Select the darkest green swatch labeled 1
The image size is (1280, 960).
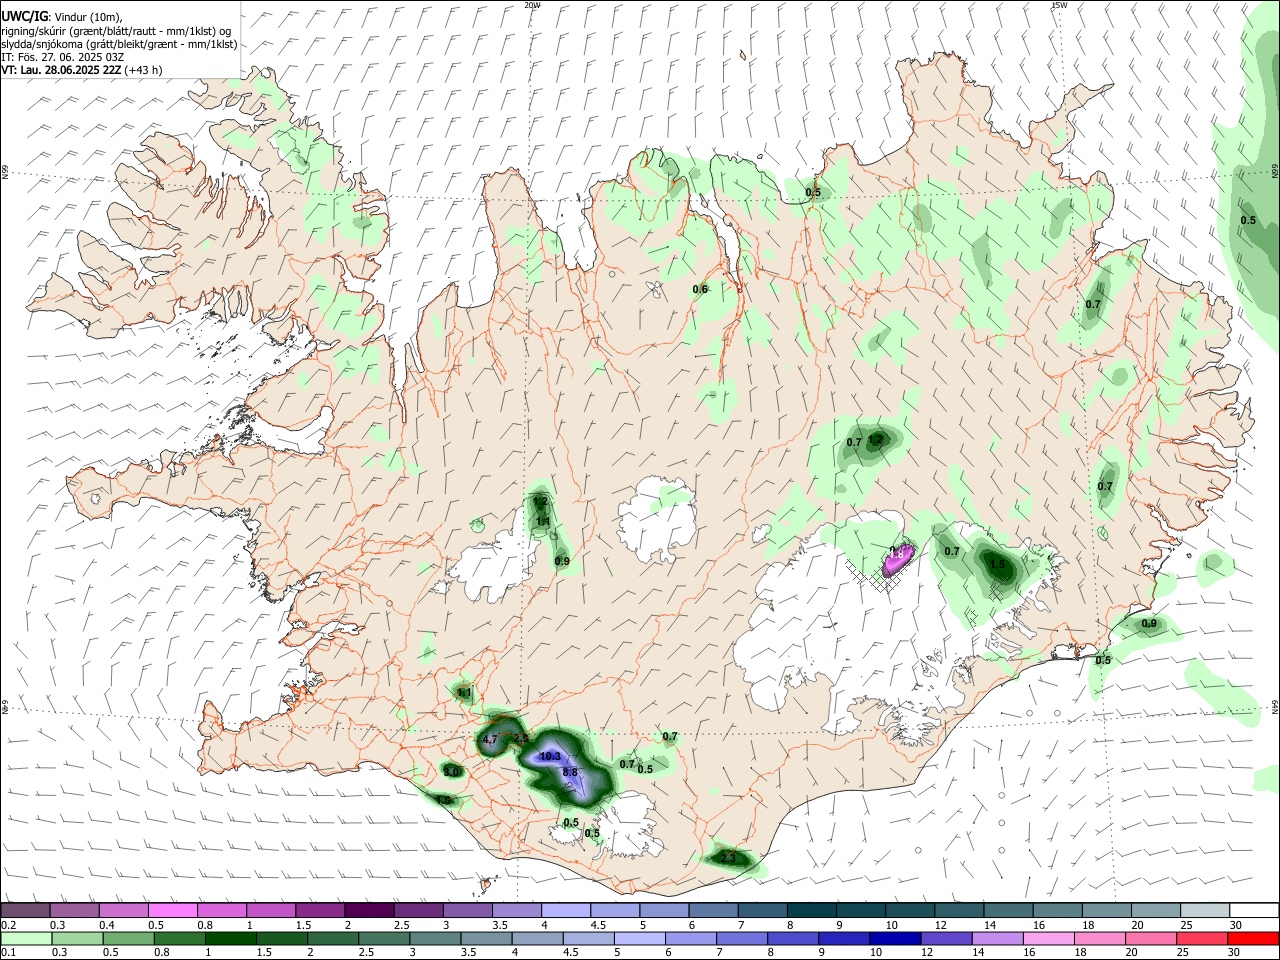click(x=231, y=938)
